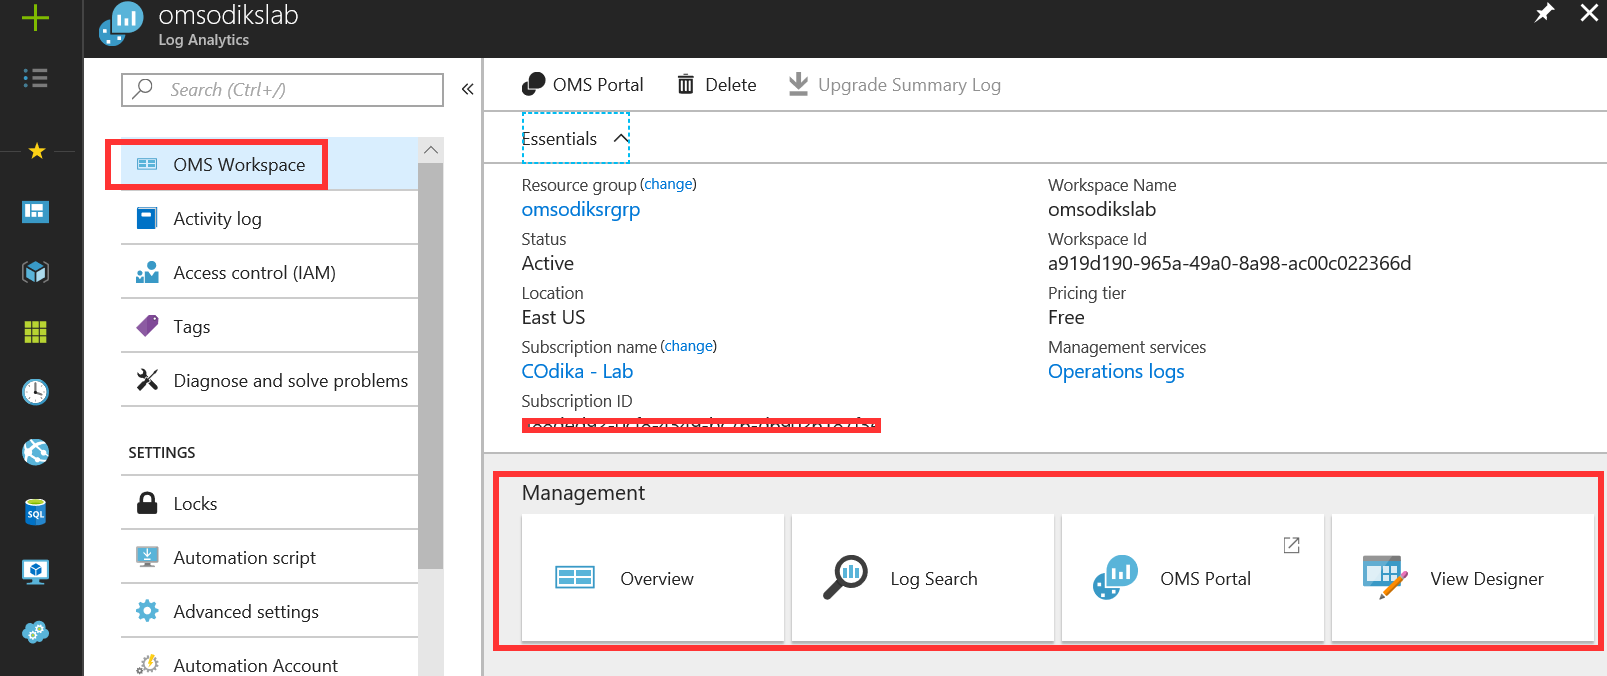1607x676 pixels.
Task: Open the all services list icon
Action: point(36,78)
